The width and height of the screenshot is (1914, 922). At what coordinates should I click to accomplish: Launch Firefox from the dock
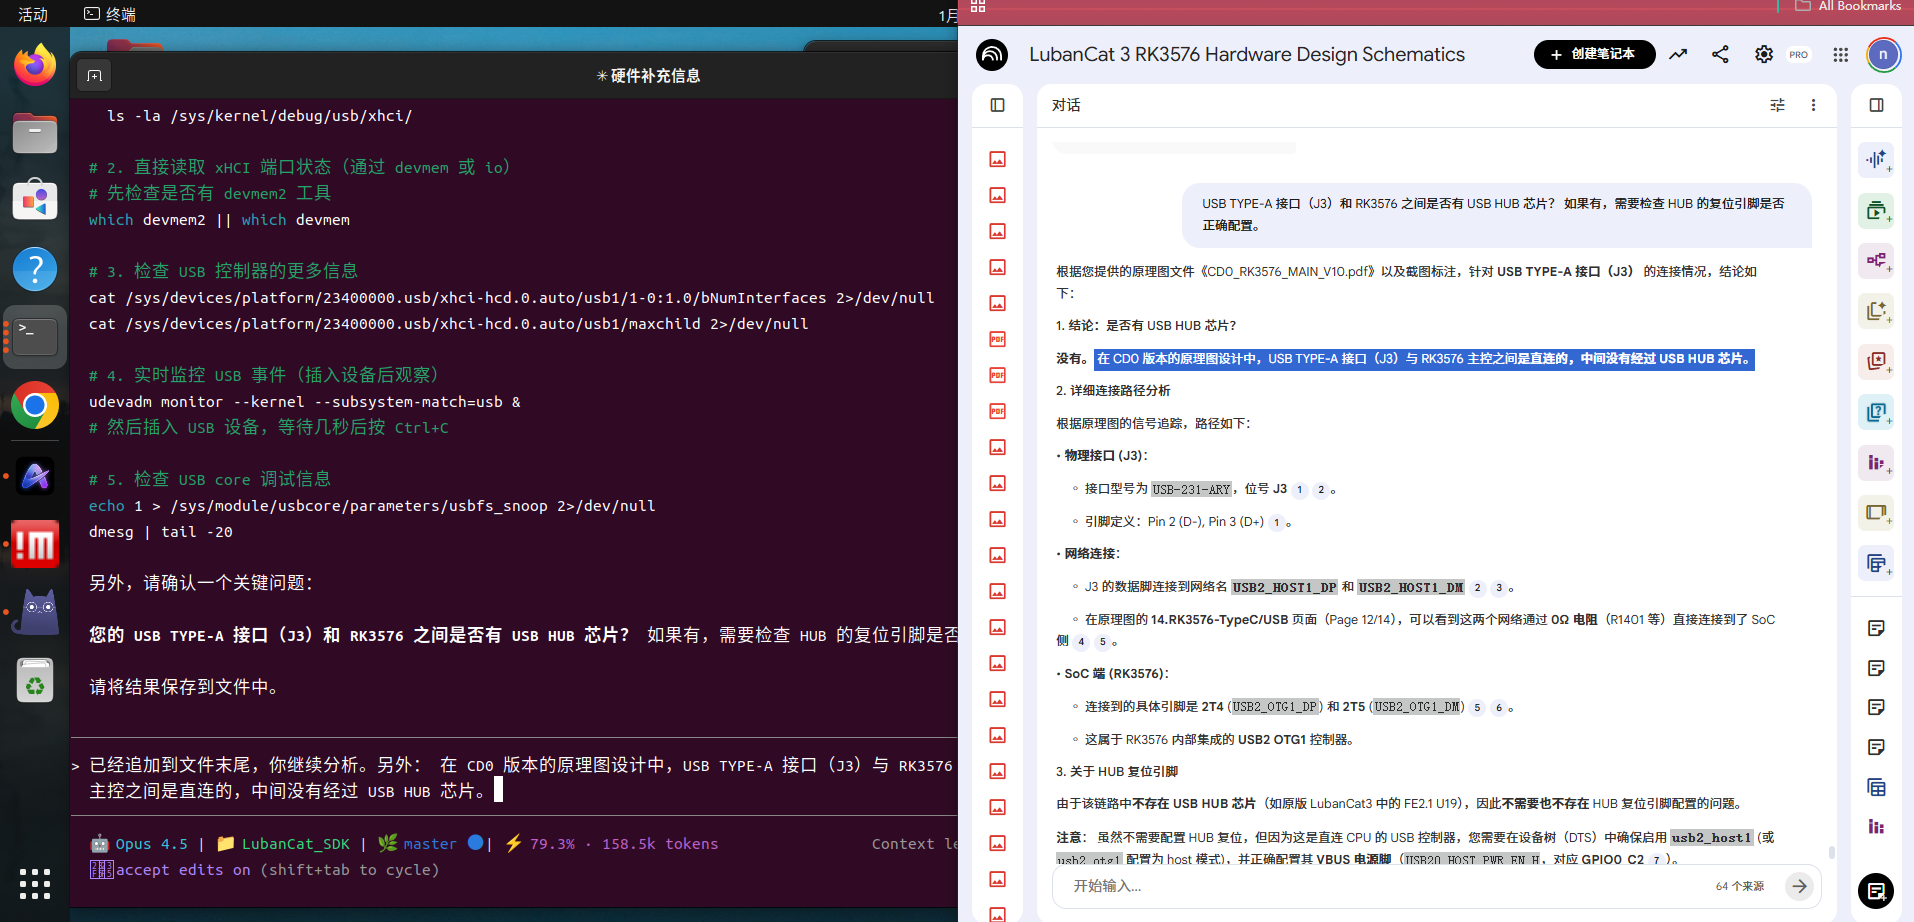(x=35, y=65)
